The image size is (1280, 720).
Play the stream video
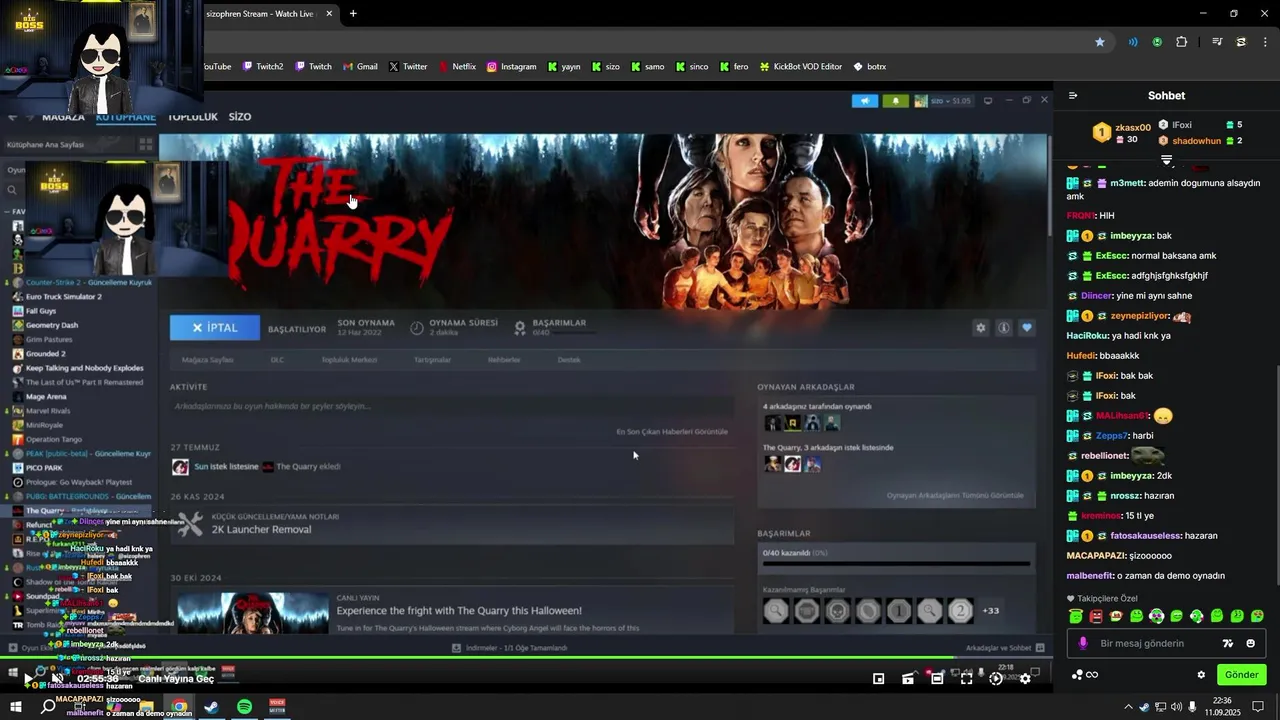(x=27, y=679)
